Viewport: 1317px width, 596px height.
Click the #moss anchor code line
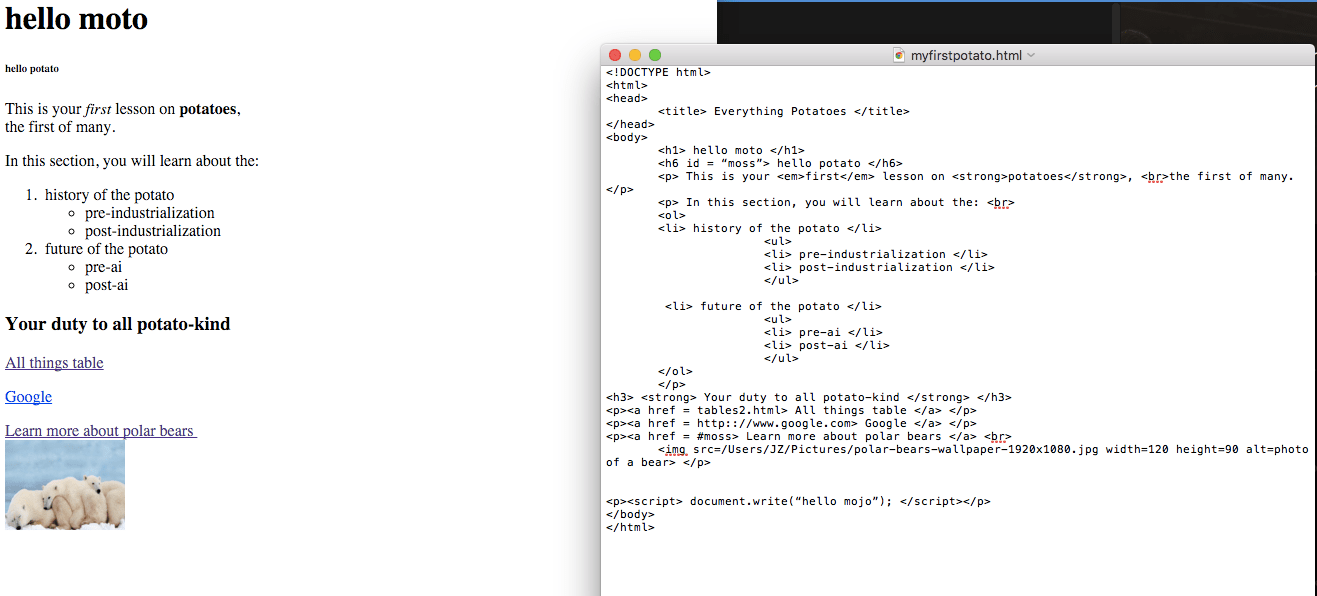pos(808,436)
